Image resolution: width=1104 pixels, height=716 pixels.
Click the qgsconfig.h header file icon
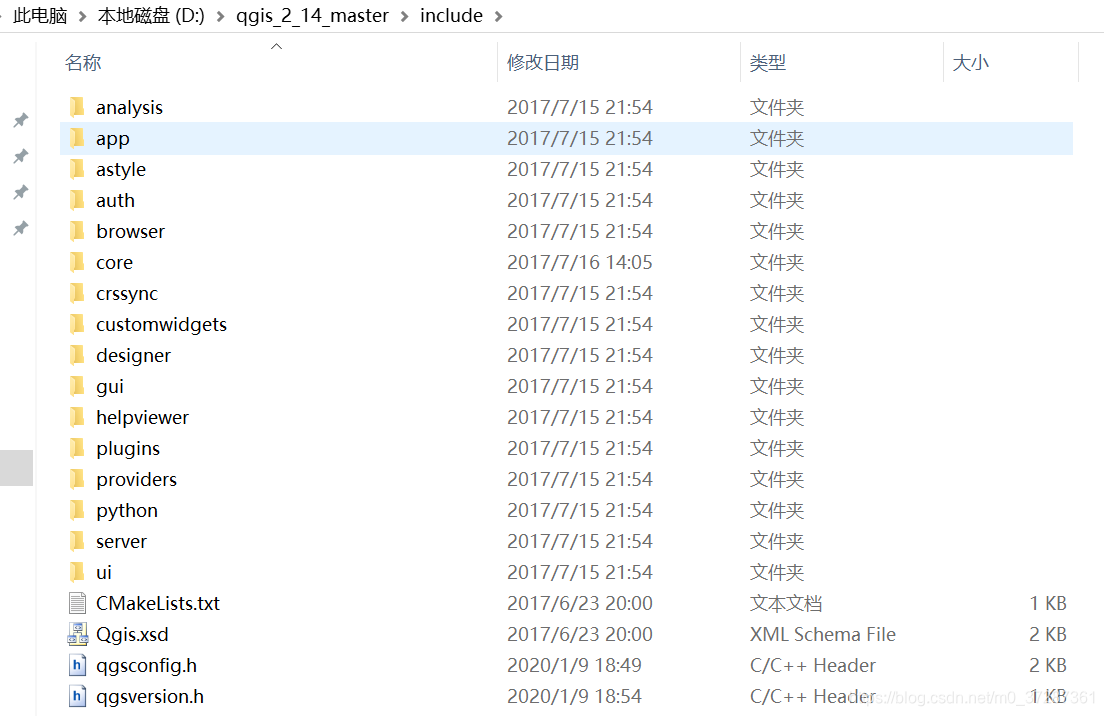(77, 665)
